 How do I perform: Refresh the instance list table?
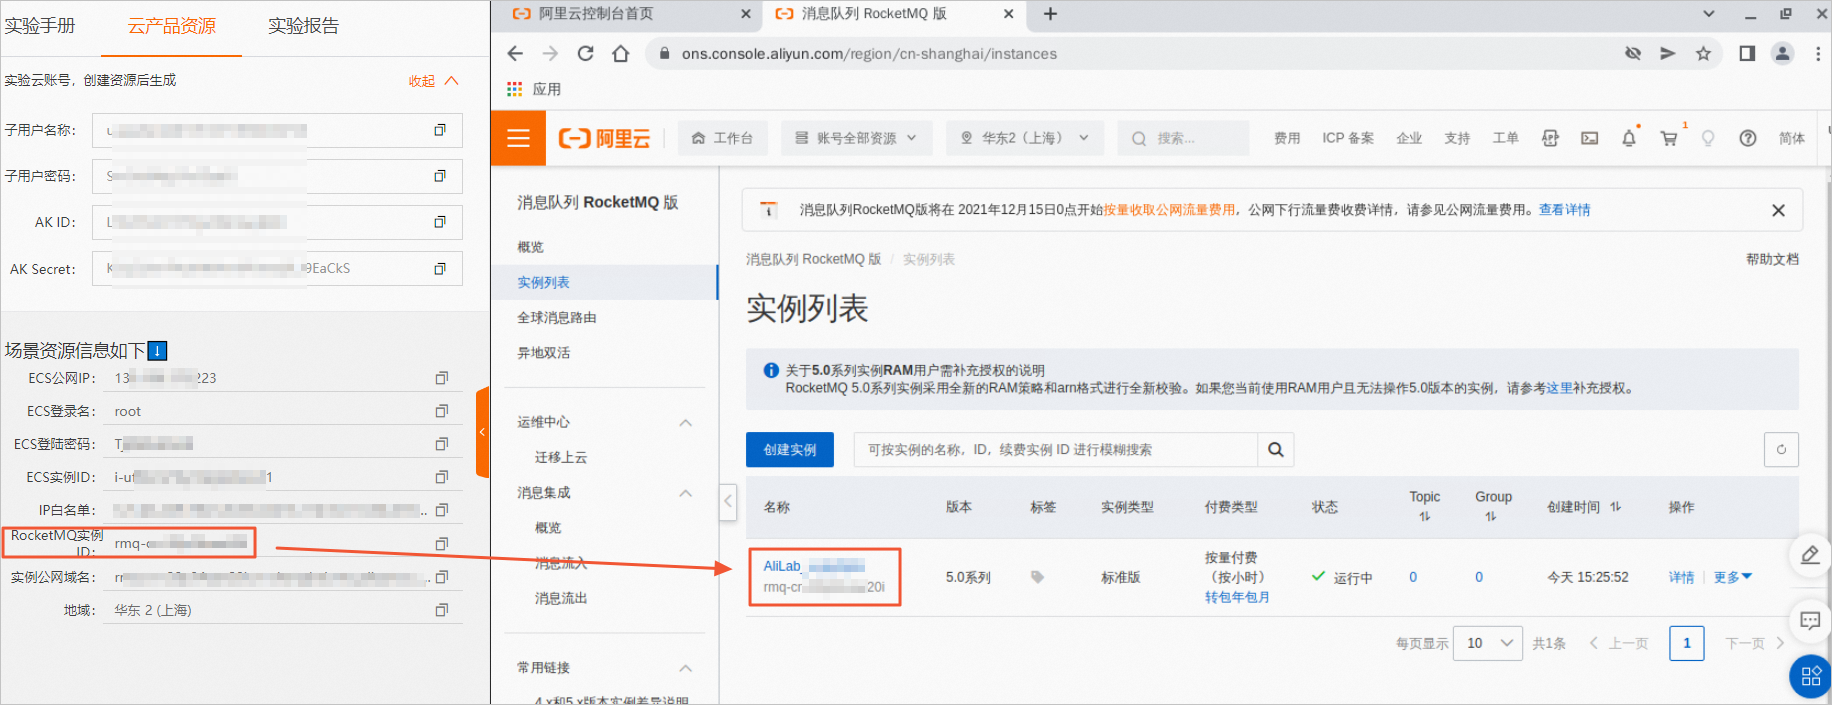point(1781,450)
